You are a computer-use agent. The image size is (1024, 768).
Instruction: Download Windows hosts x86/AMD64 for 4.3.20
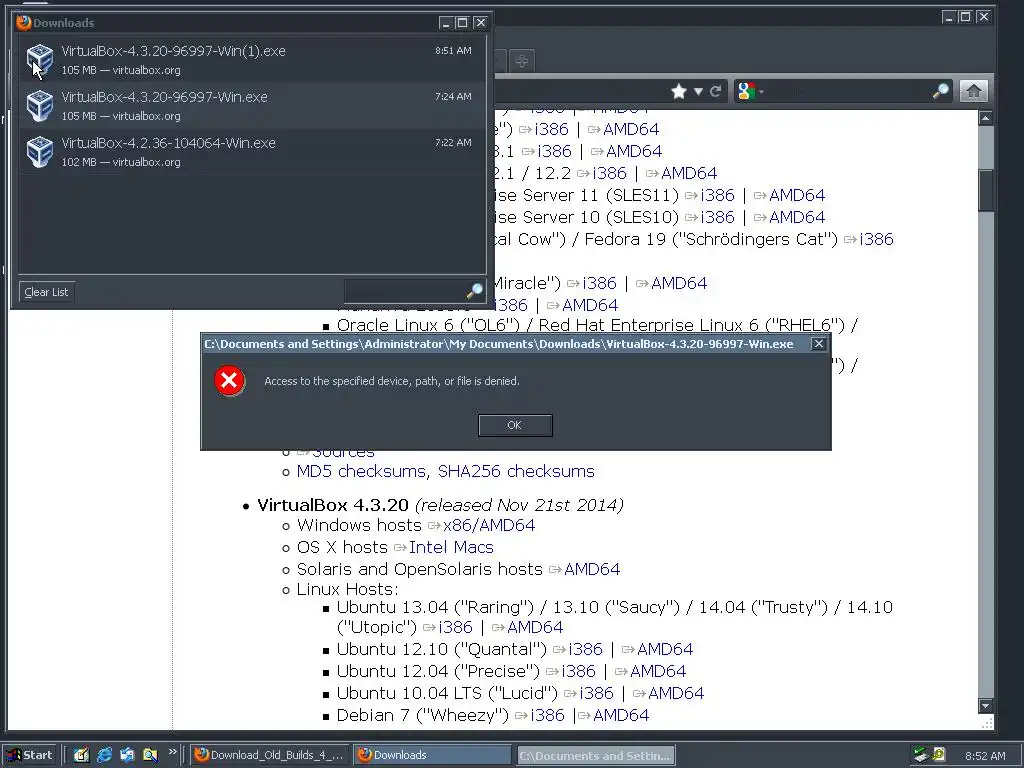488,525
